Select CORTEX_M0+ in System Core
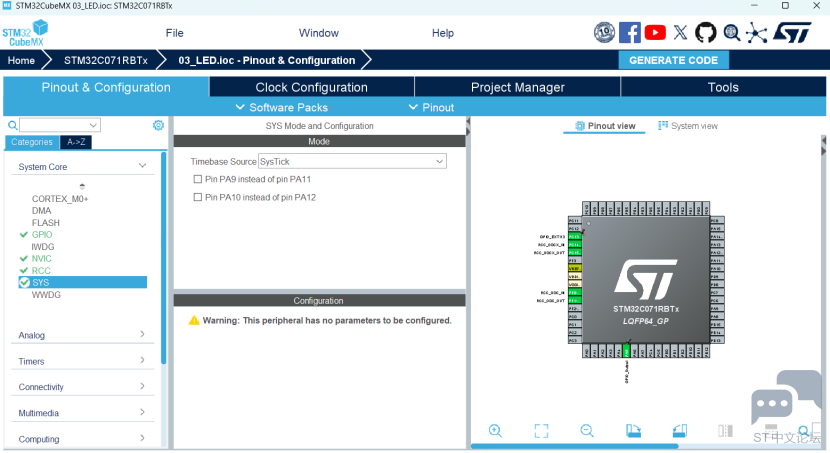Viewport: 830px width, 453px height. [x=60, y=198]
